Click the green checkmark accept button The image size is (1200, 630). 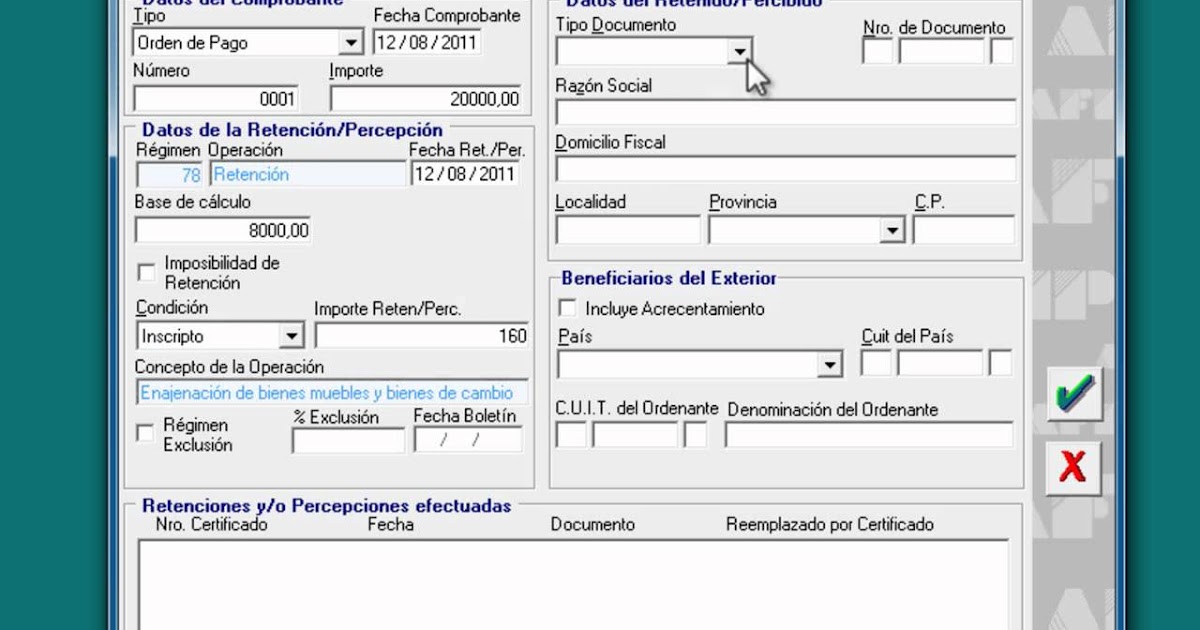(x=1074, y=395)
